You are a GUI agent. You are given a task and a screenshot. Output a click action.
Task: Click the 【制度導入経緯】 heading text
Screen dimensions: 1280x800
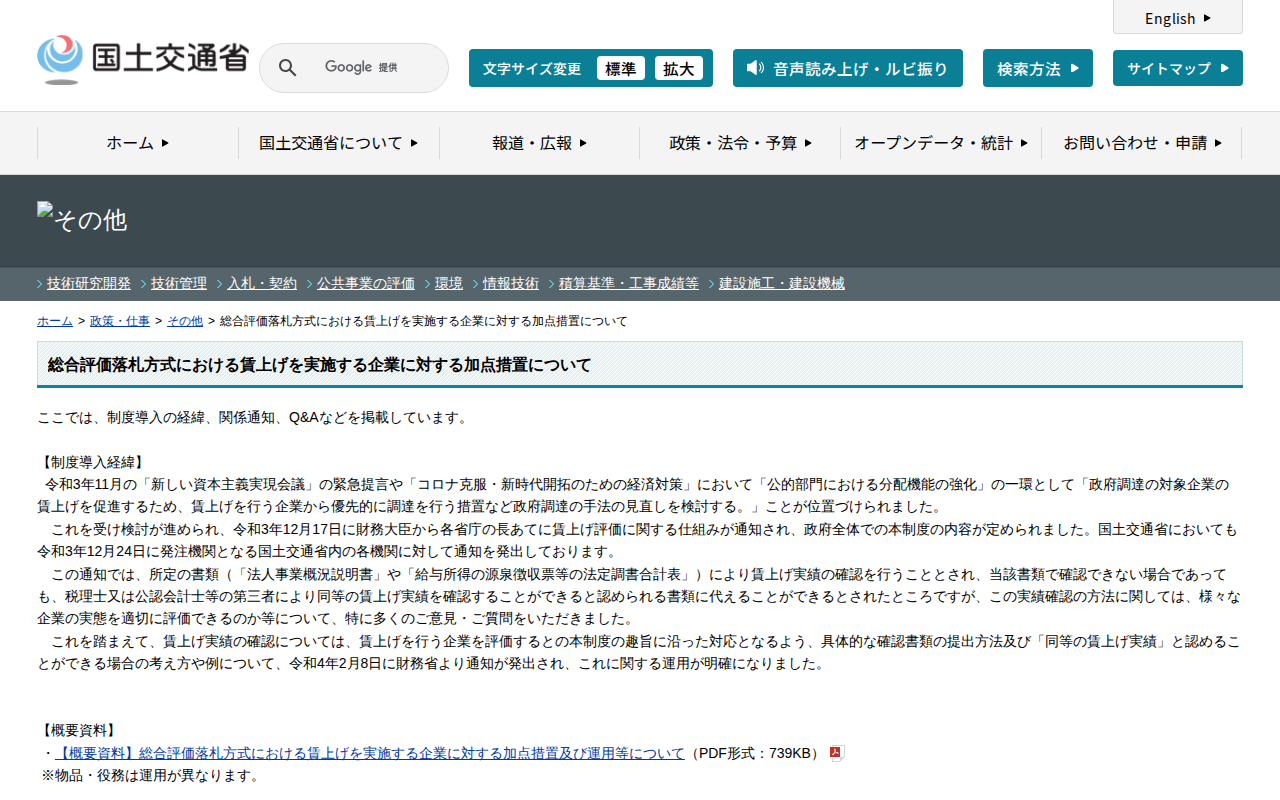point(93,462)
